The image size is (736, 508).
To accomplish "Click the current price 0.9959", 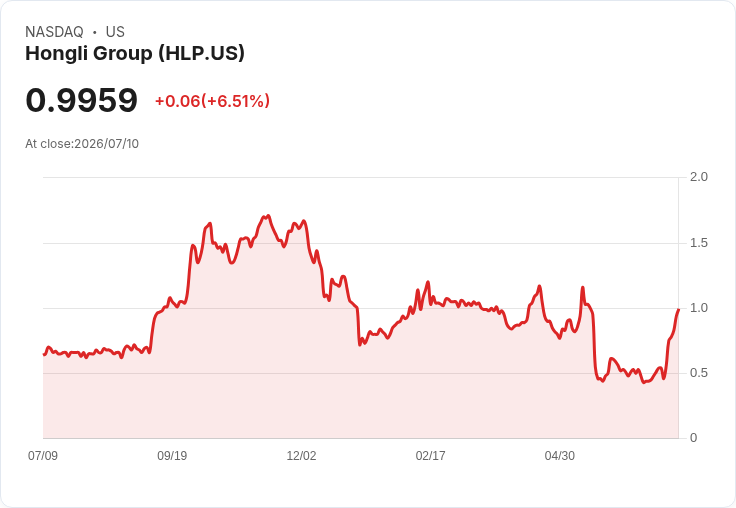I will (x=82, y=100).
